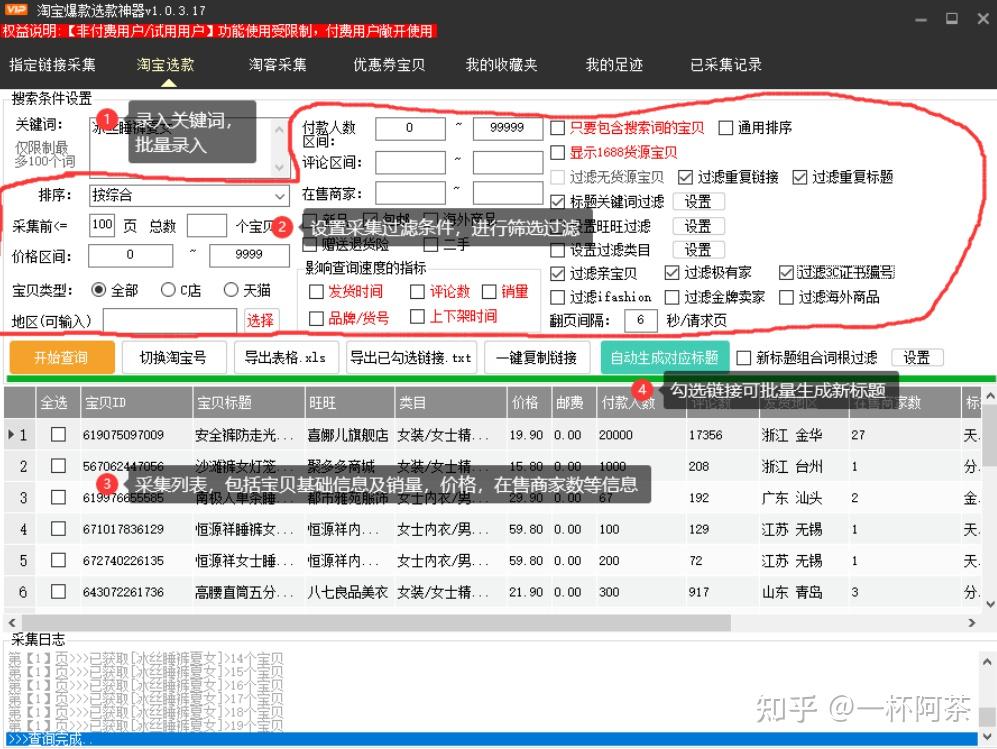Click the 翻页间隔 field showing 6
This screenshot has height=749, width=997.
(640, 320)
